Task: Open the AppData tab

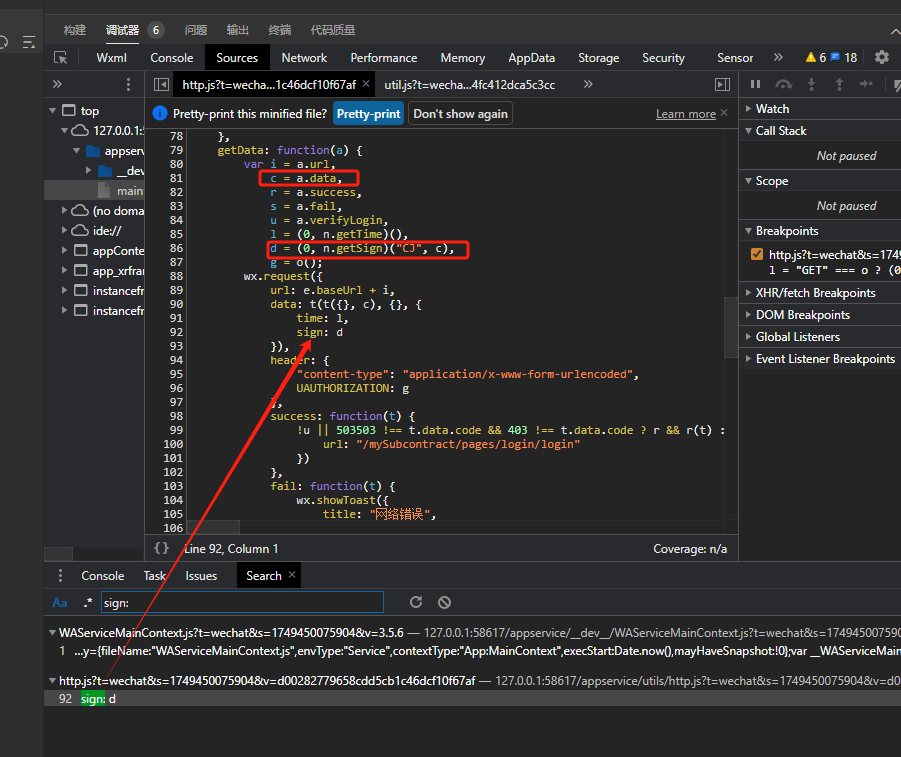Action: [x=532, y=57]
